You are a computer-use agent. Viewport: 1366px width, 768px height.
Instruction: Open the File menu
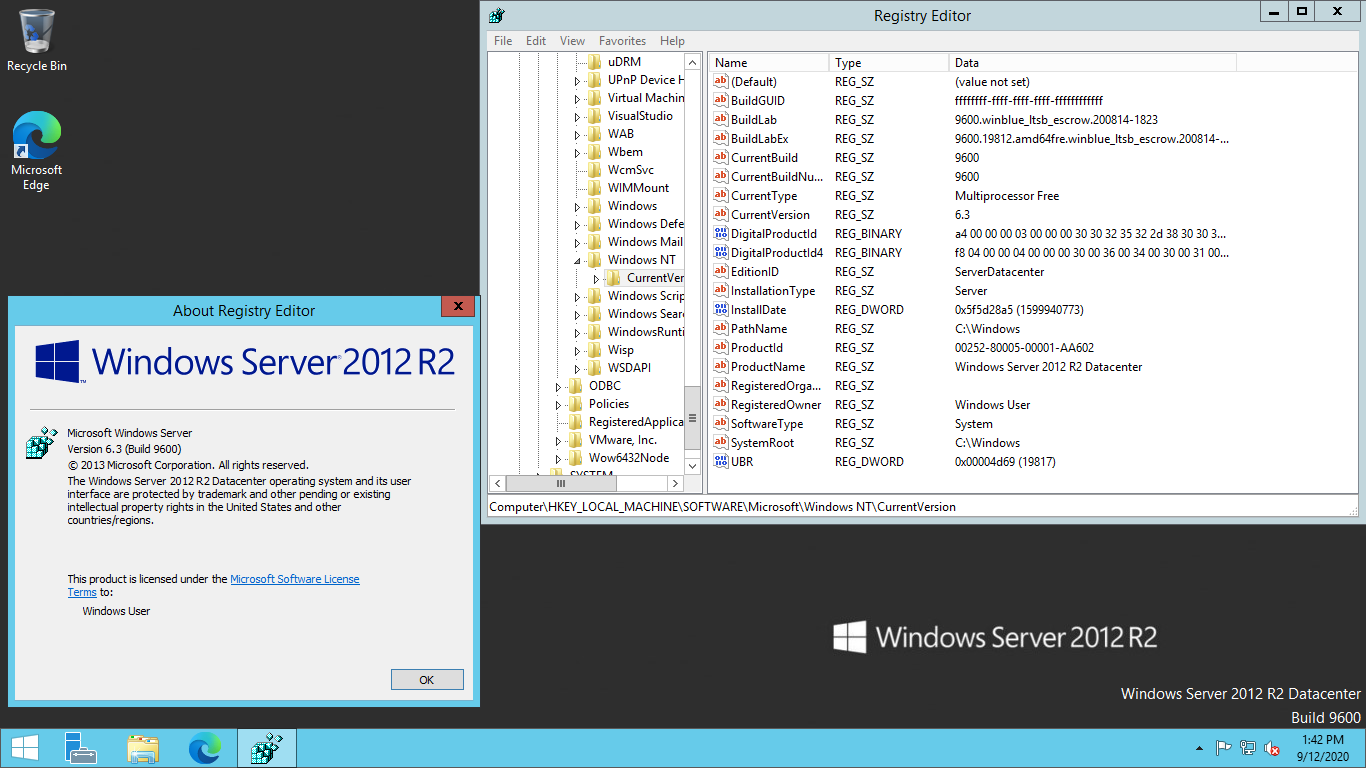[503, 41]
